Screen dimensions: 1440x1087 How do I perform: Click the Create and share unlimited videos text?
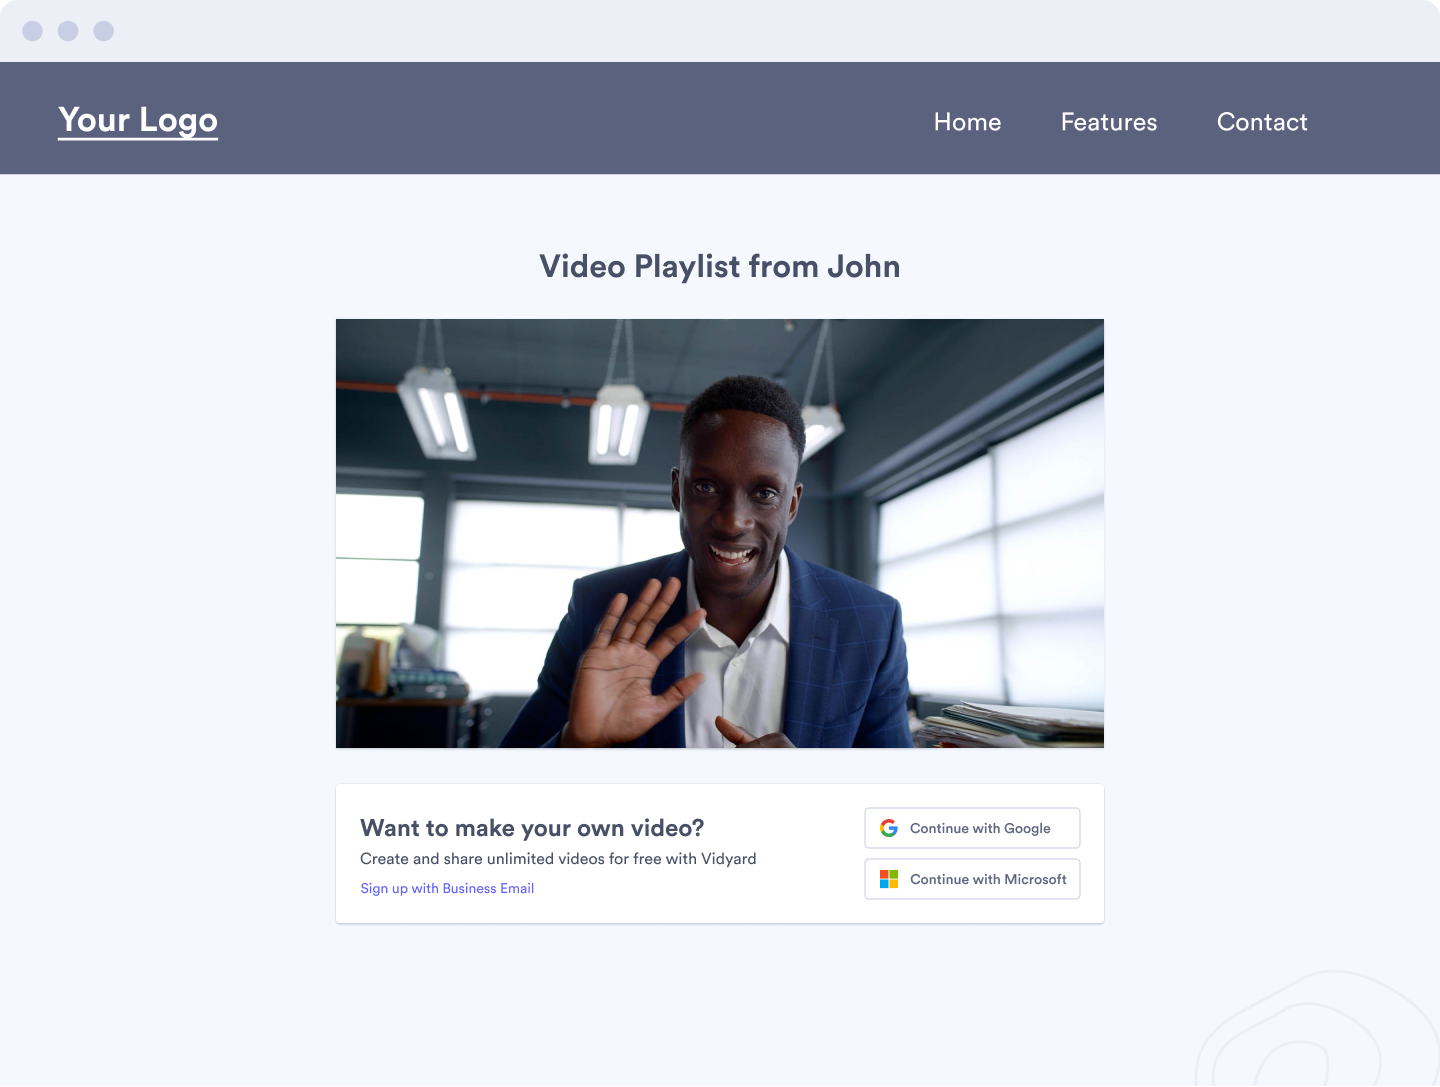tap(558, 859)
